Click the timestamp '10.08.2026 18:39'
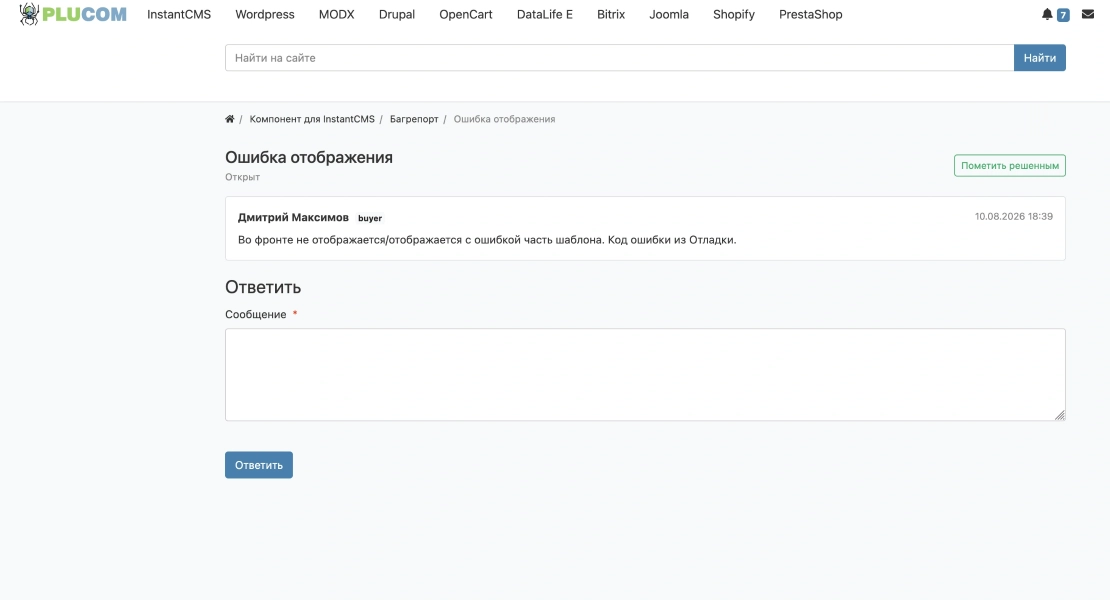The image size is (1110, 600). click(1014, 217)
